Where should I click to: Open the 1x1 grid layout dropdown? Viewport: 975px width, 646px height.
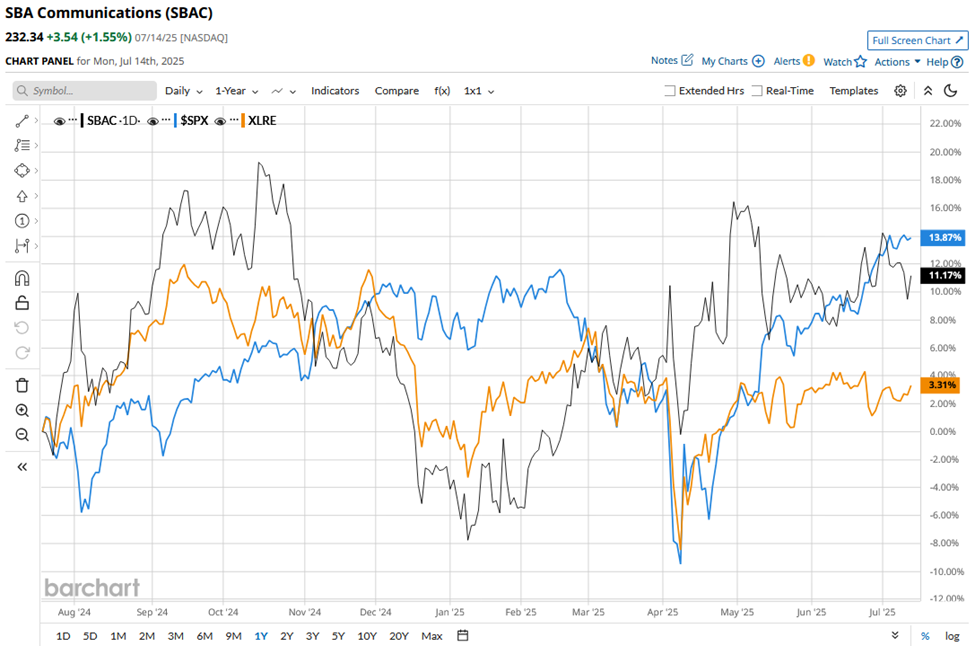pos(479,91)
